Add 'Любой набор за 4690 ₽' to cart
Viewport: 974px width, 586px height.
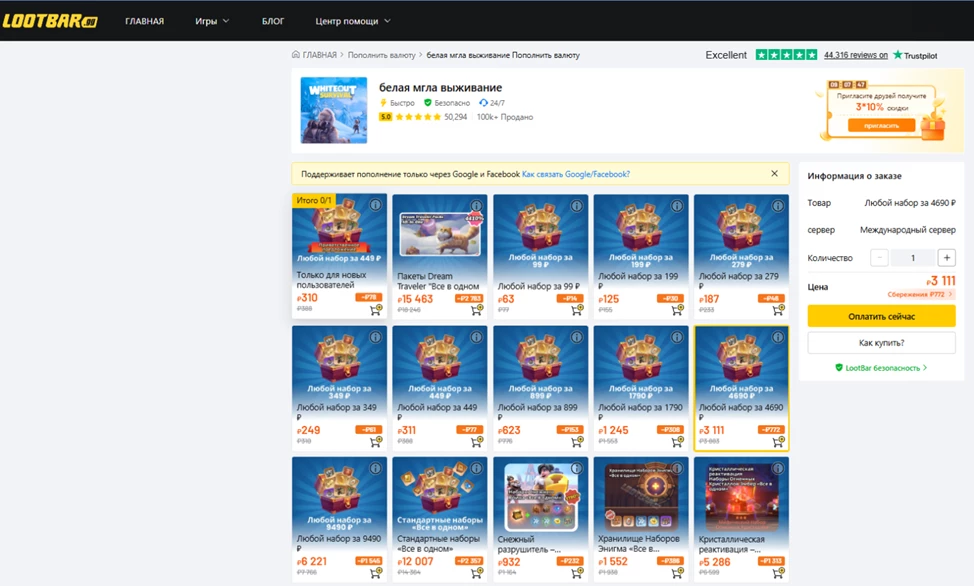point(778,441)
